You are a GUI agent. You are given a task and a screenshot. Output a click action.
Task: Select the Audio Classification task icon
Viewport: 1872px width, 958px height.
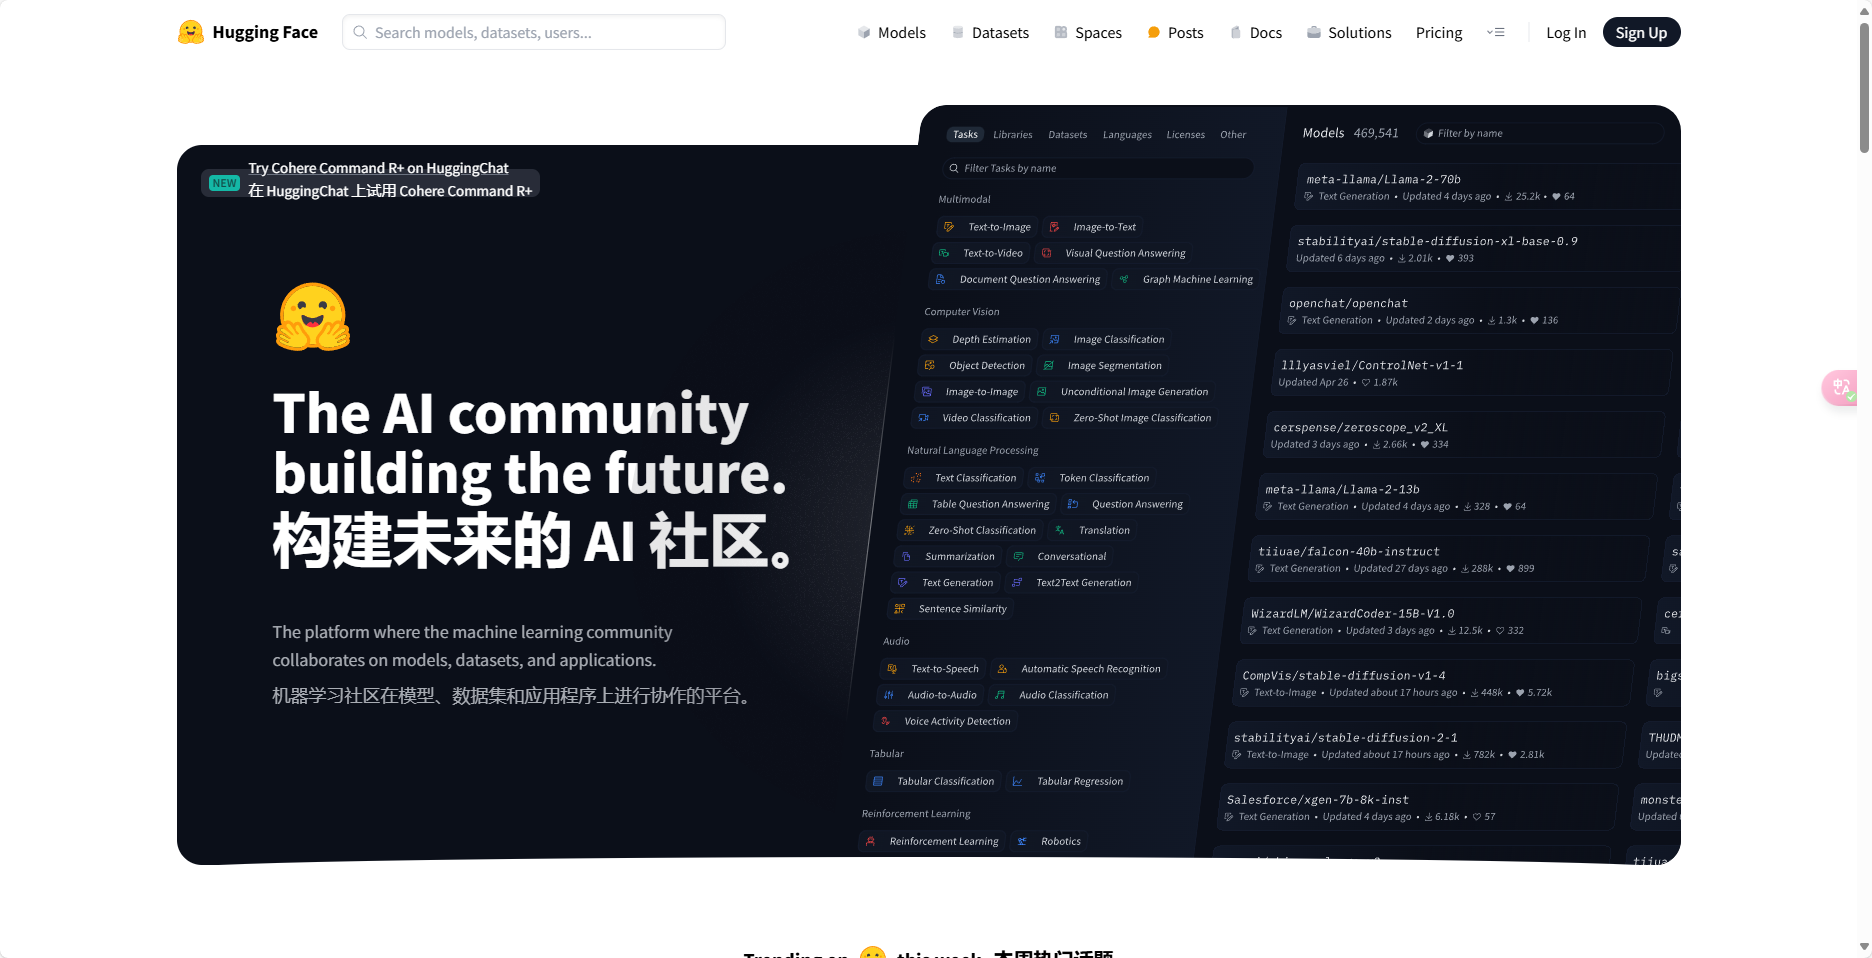click(1001, 695)
